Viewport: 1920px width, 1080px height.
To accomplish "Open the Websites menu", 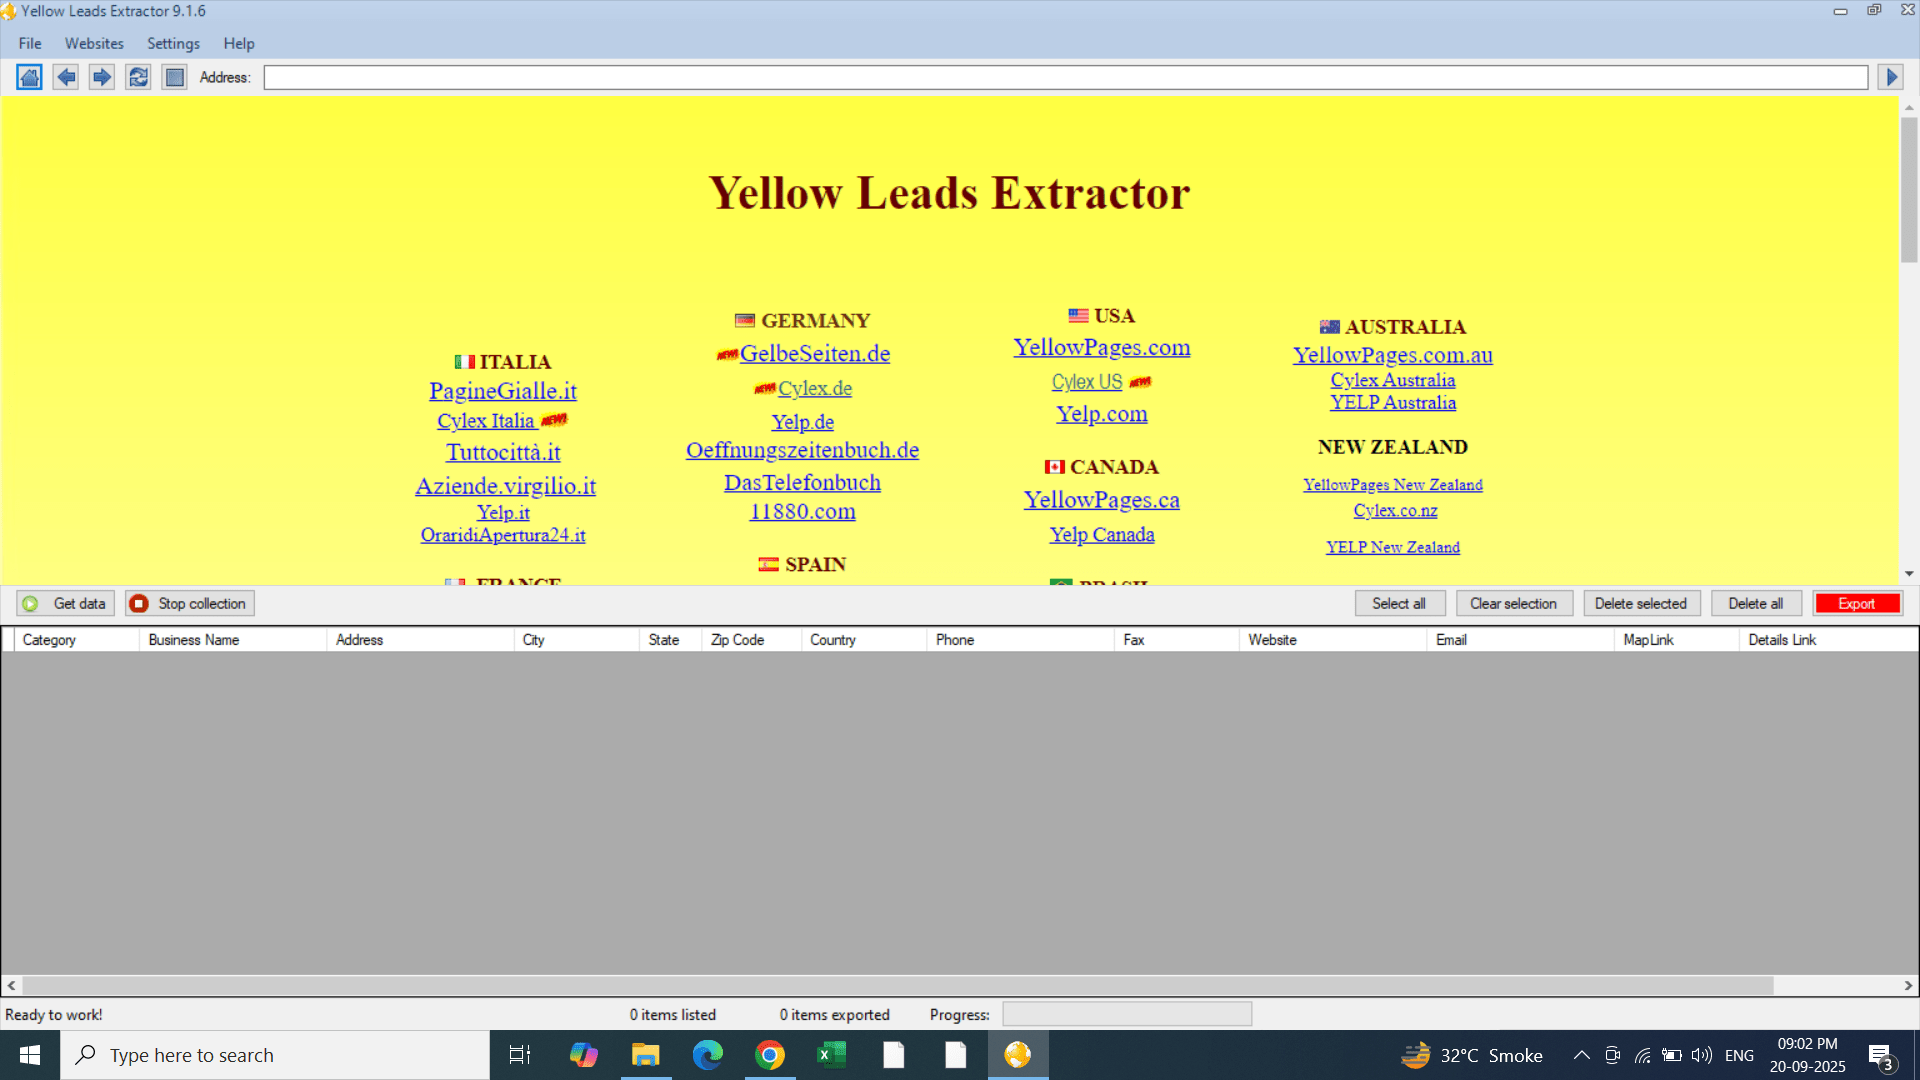I will 94,43.
